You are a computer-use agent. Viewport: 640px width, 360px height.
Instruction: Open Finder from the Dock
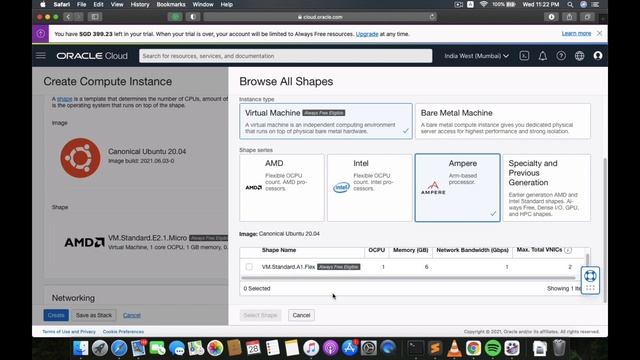click(x=80, y=348)
